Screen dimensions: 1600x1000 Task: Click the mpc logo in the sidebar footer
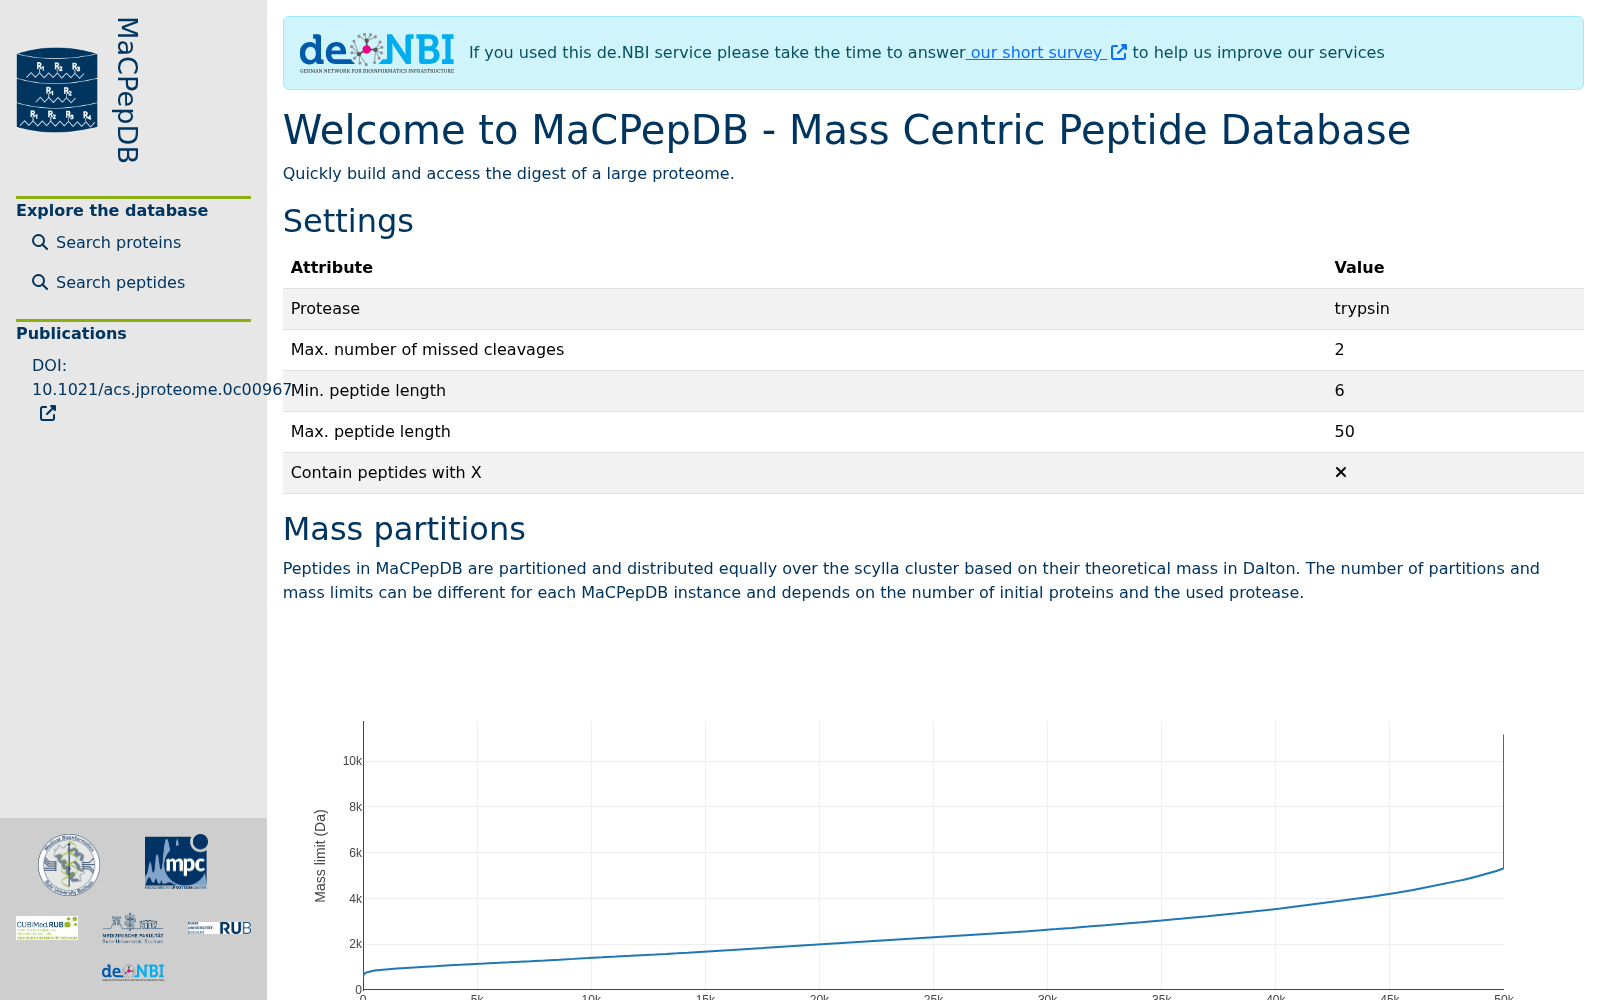(176, 862)
